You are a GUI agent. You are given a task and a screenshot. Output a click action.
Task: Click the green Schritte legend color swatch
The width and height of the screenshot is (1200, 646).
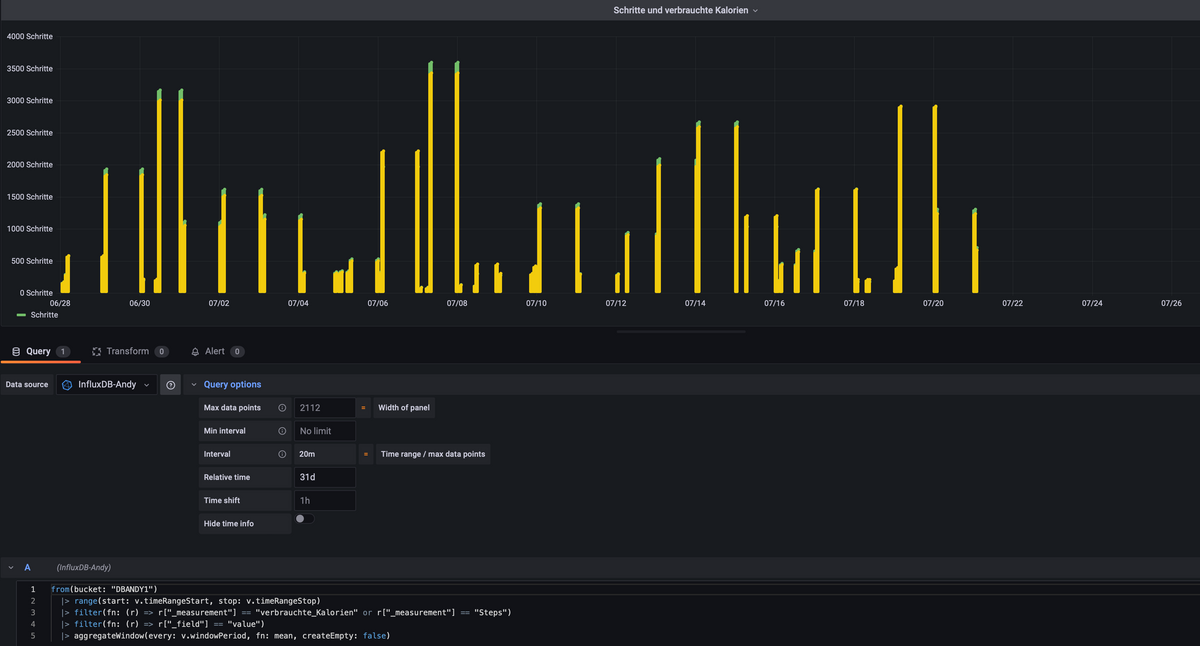pos(22,315)
